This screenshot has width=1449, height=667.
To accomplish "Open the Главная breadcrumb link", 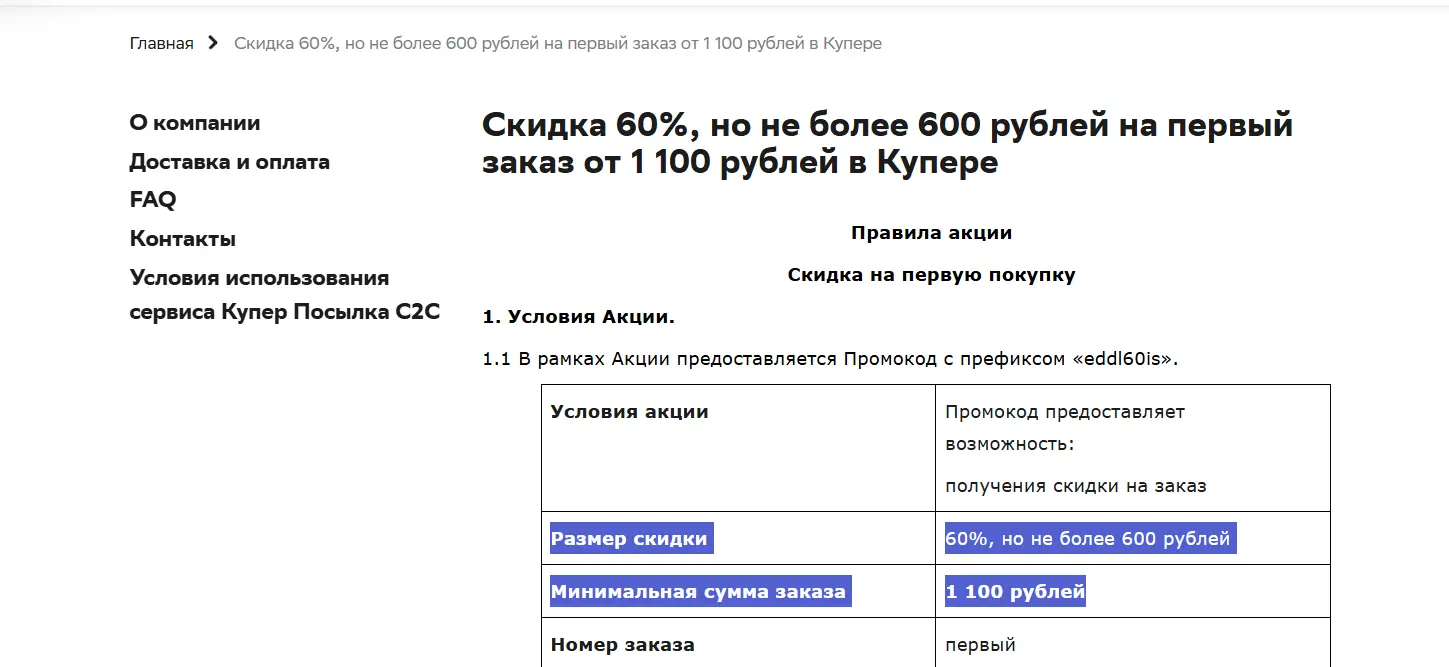I will coord(161,43).
